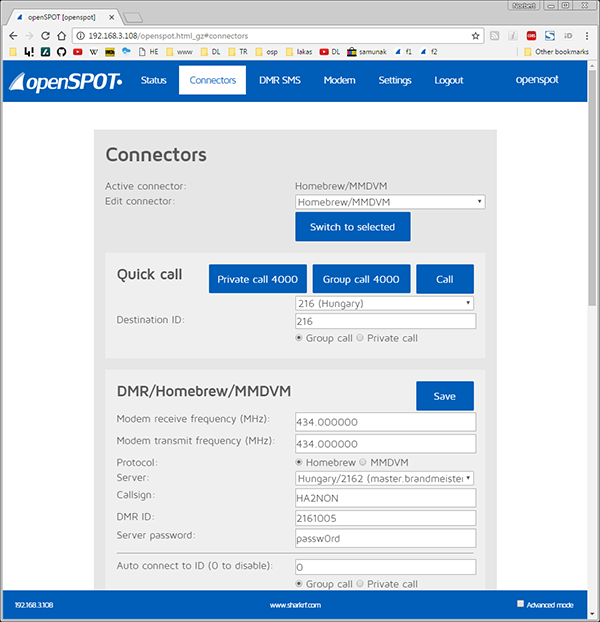
Task: Select Private call radio under Destination ID
Action: tap(360, 338)
